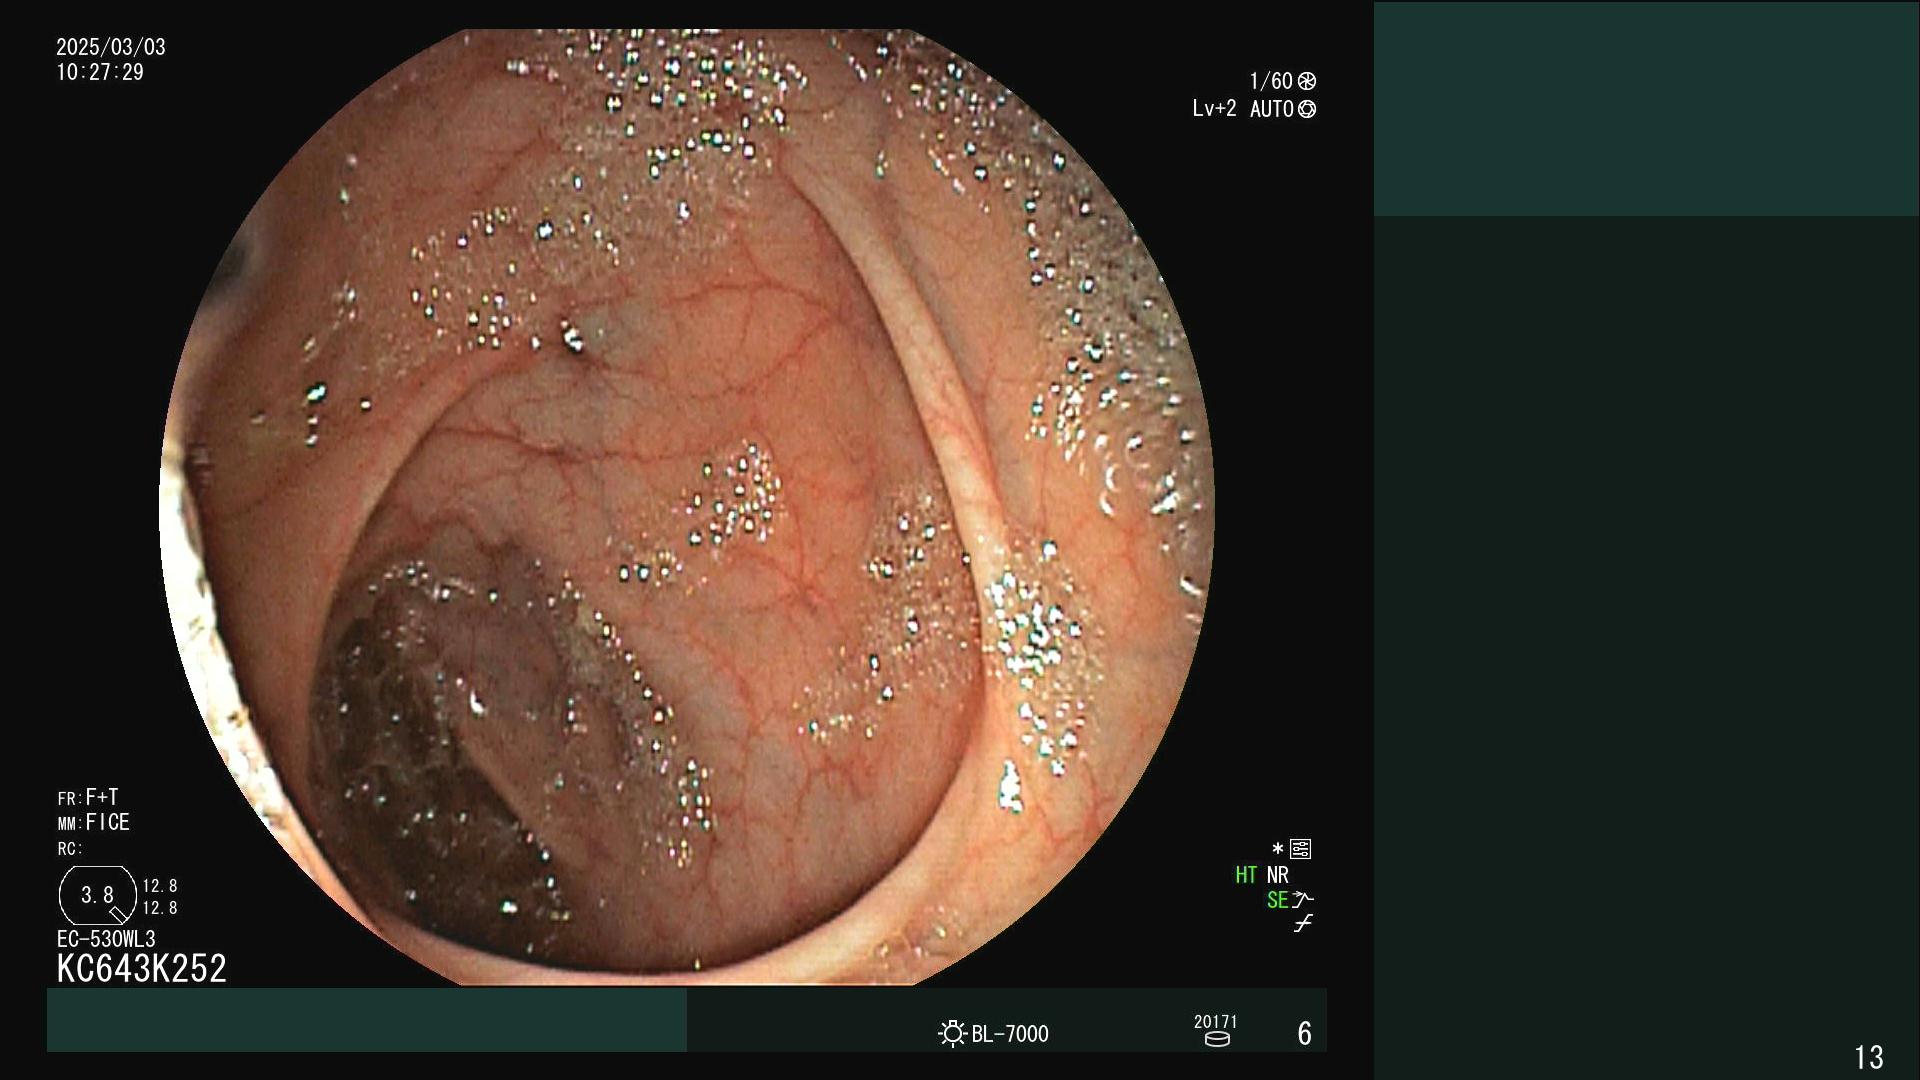
Task: Click the shutter speed fan icon beside 1/60
Action: point(1307,81)
